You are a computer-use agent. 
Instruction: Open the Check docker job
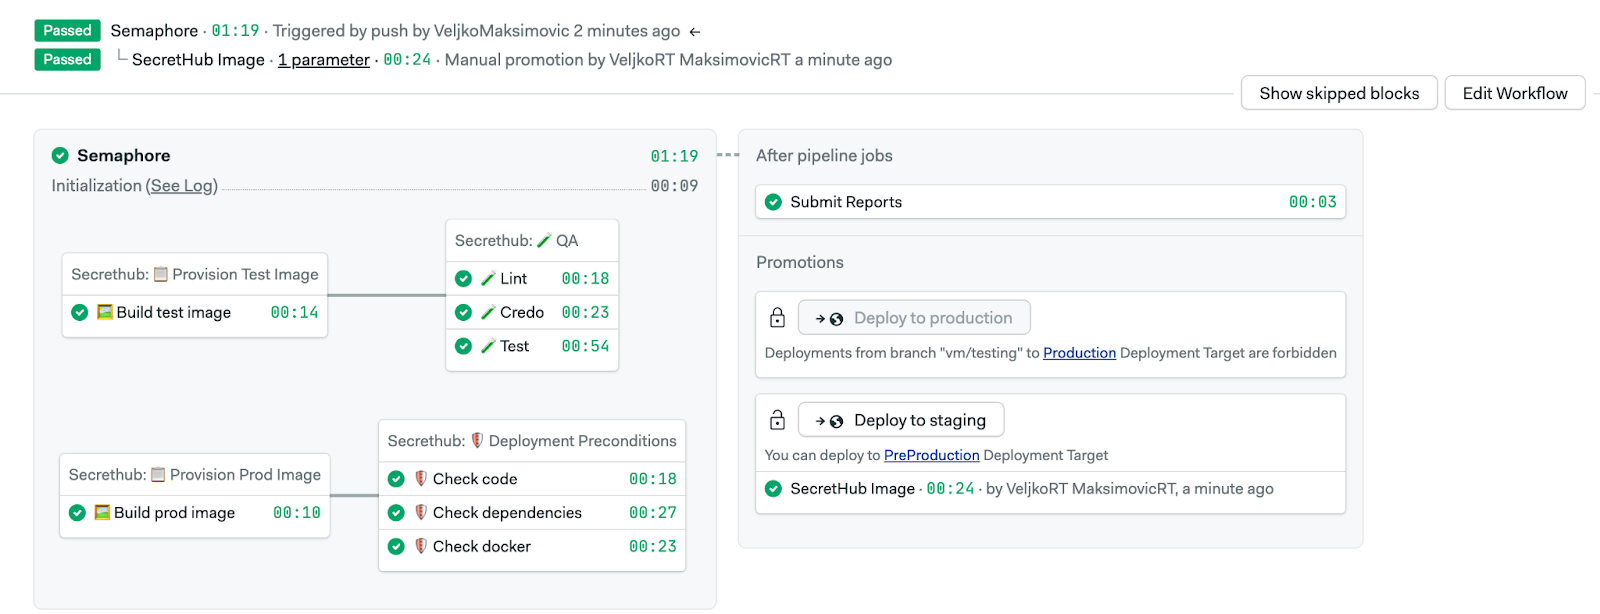532,547
